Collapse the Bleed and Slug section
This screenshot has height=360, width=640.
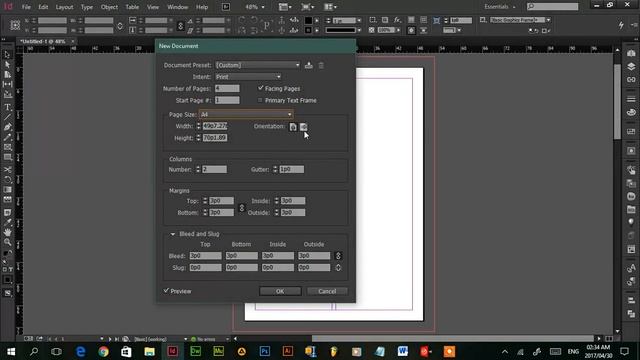point(173,234)
